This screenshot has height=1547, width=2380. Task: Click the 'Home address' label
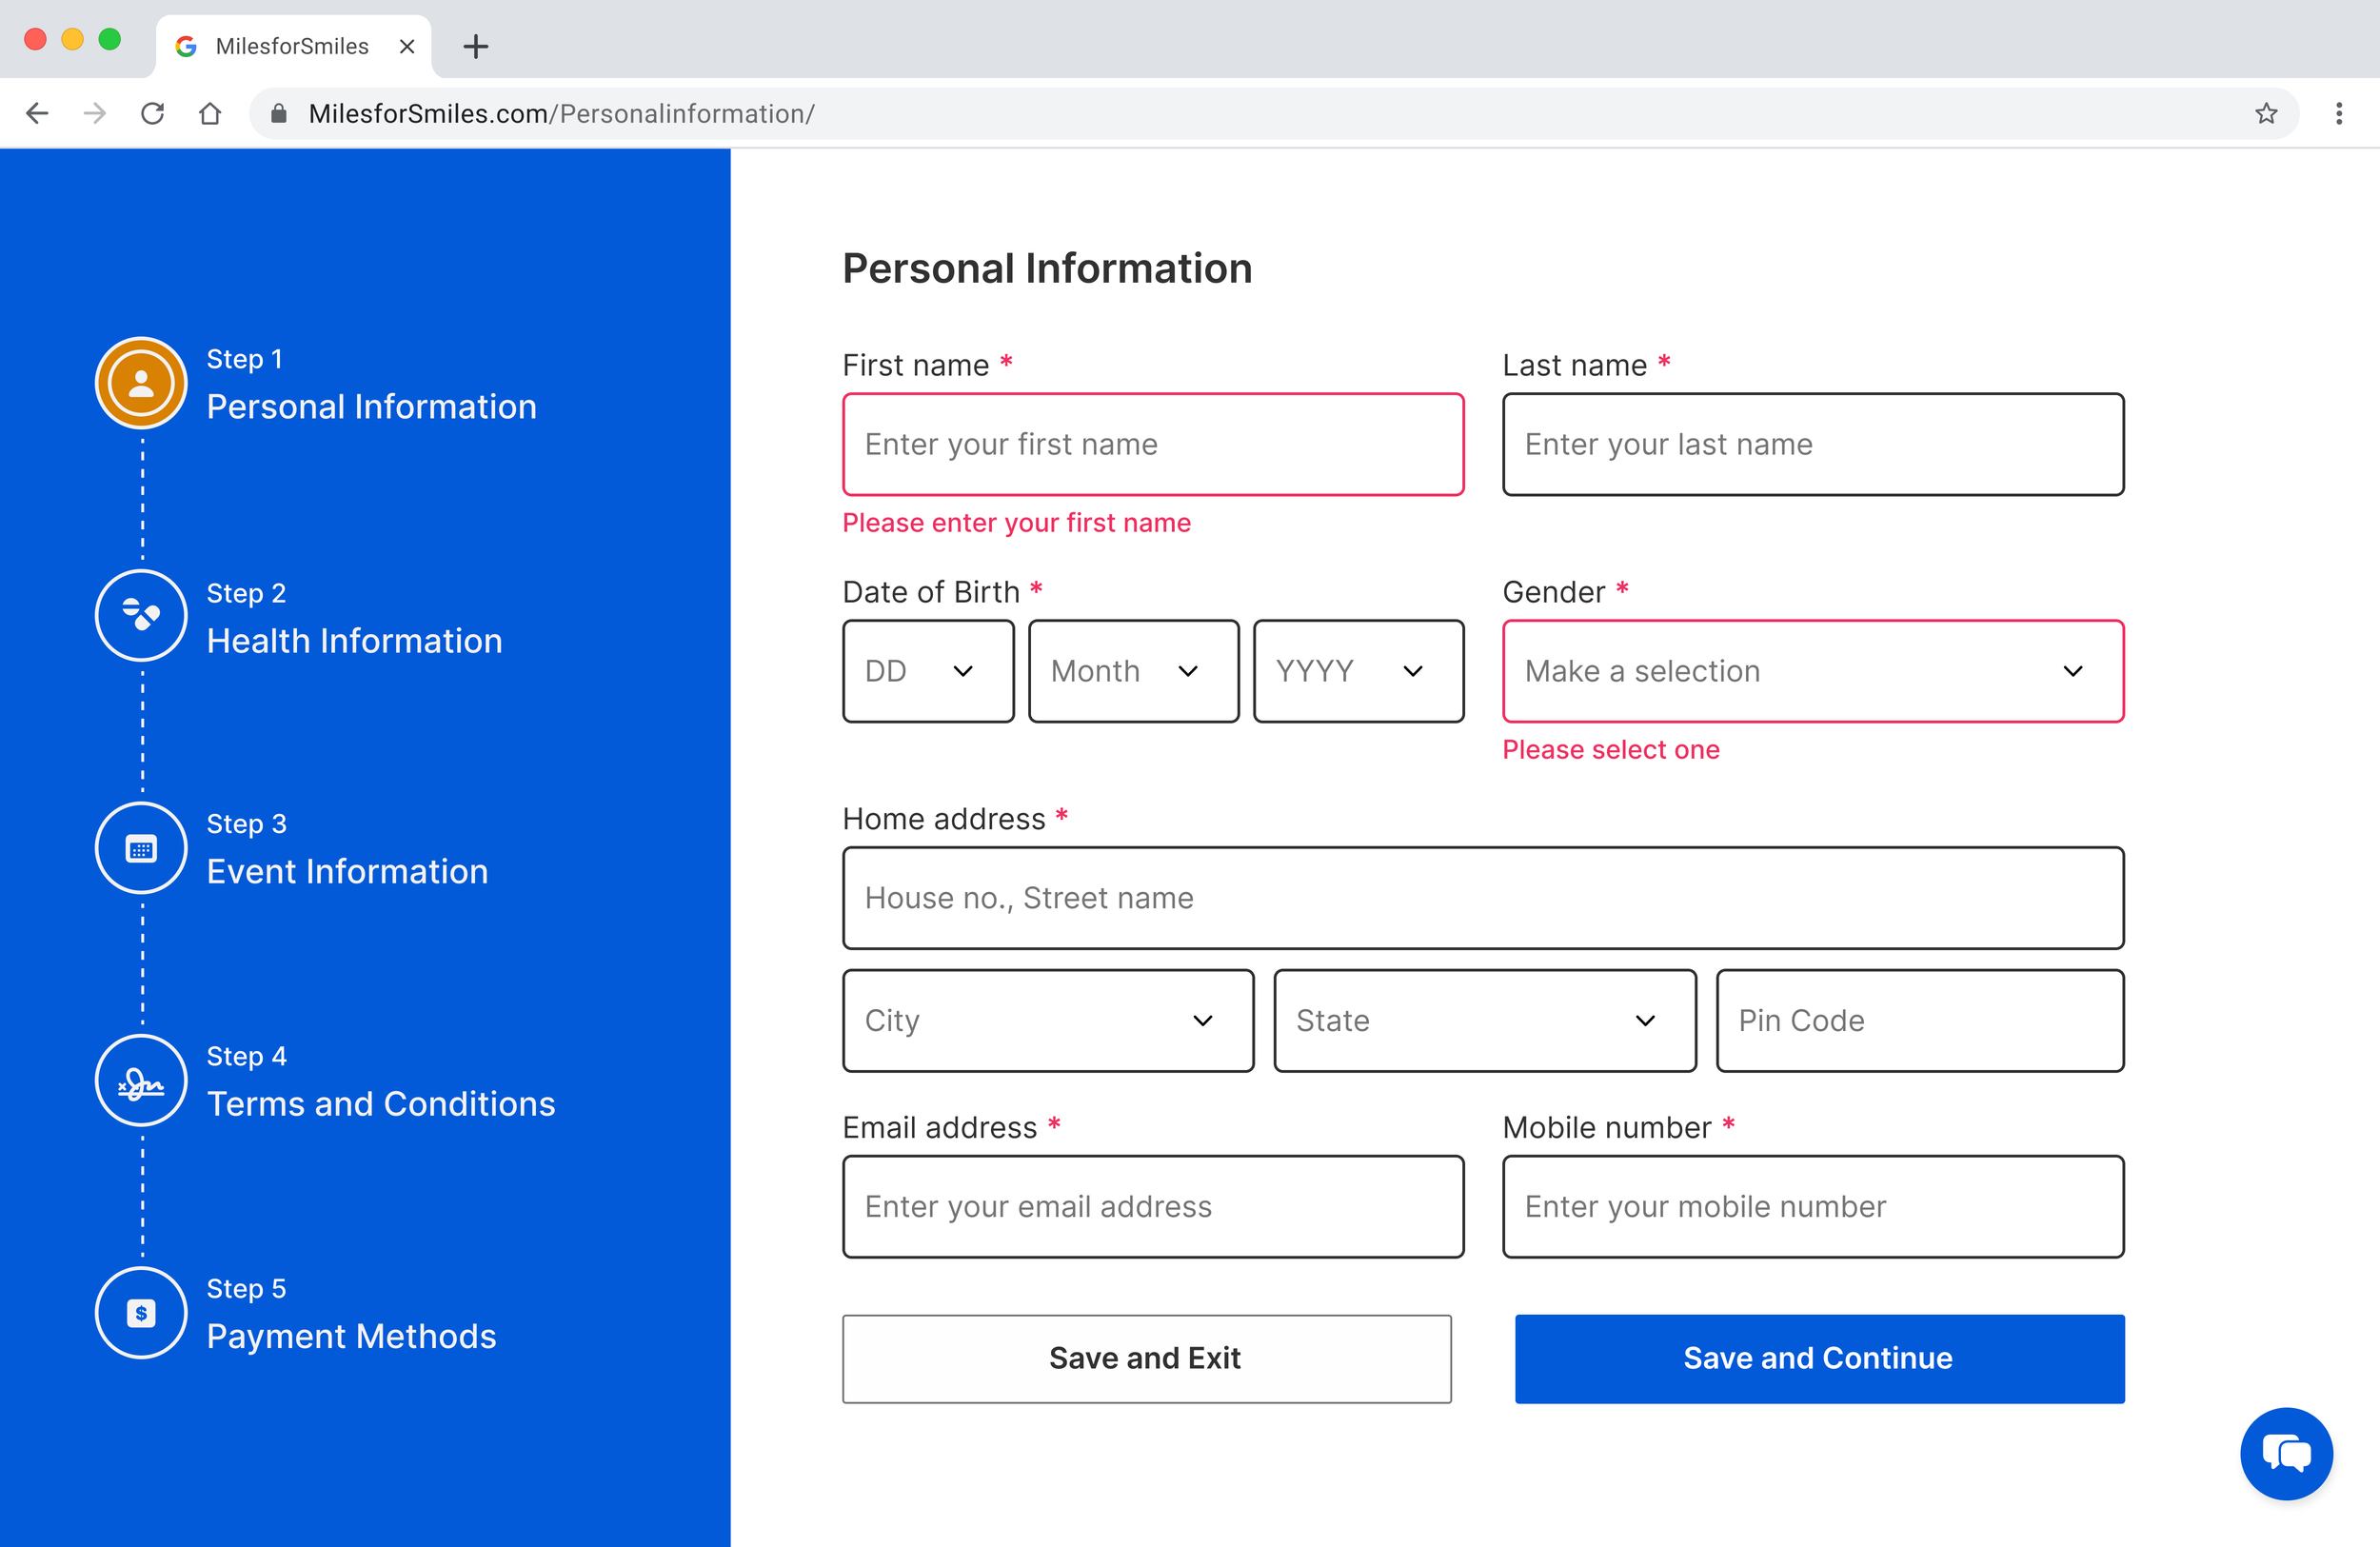coord(944,819)
